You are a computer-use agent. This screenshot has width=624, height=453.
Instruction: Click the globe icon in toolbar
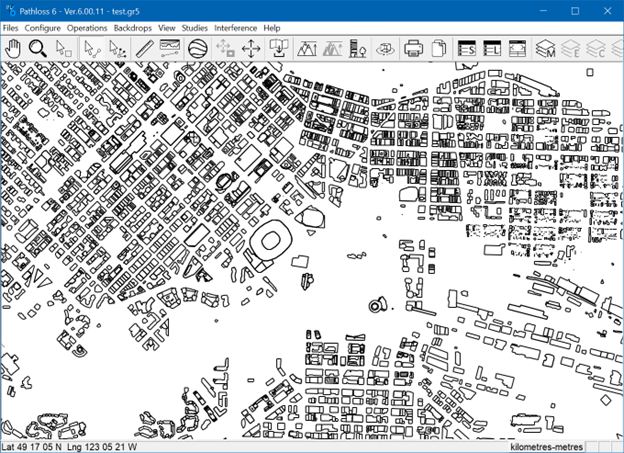coord(197,48)
